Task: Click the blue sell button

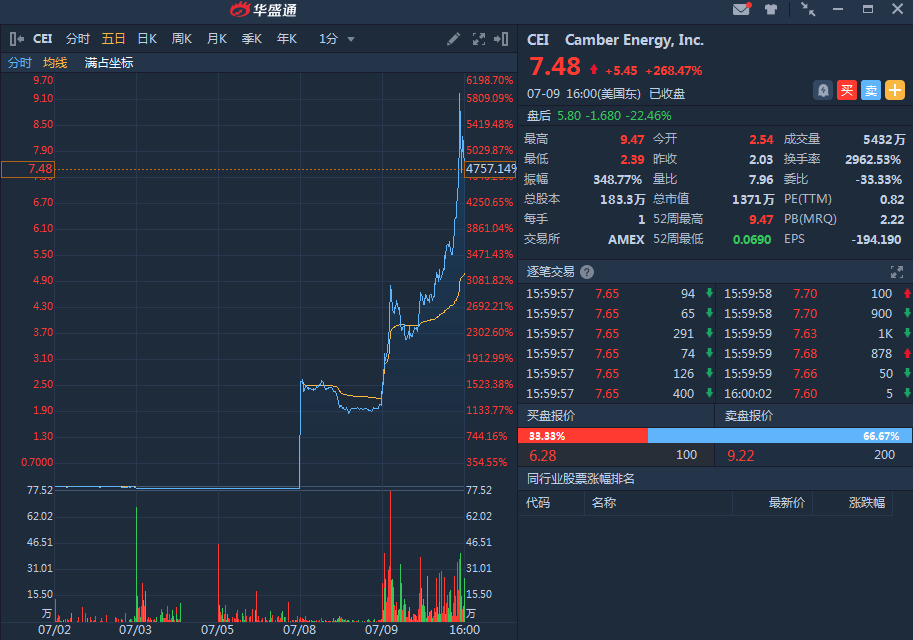Action: tap(871, 90)
